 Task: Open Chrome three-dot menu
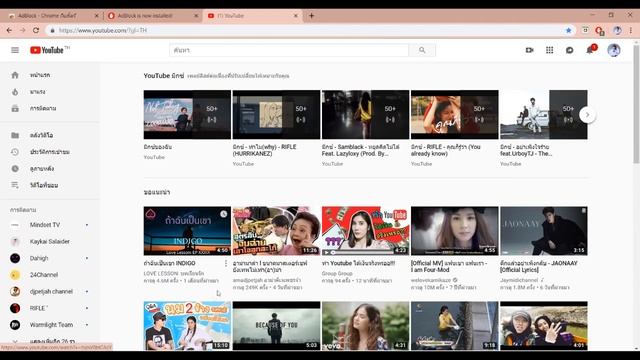(x=631, y=30)
